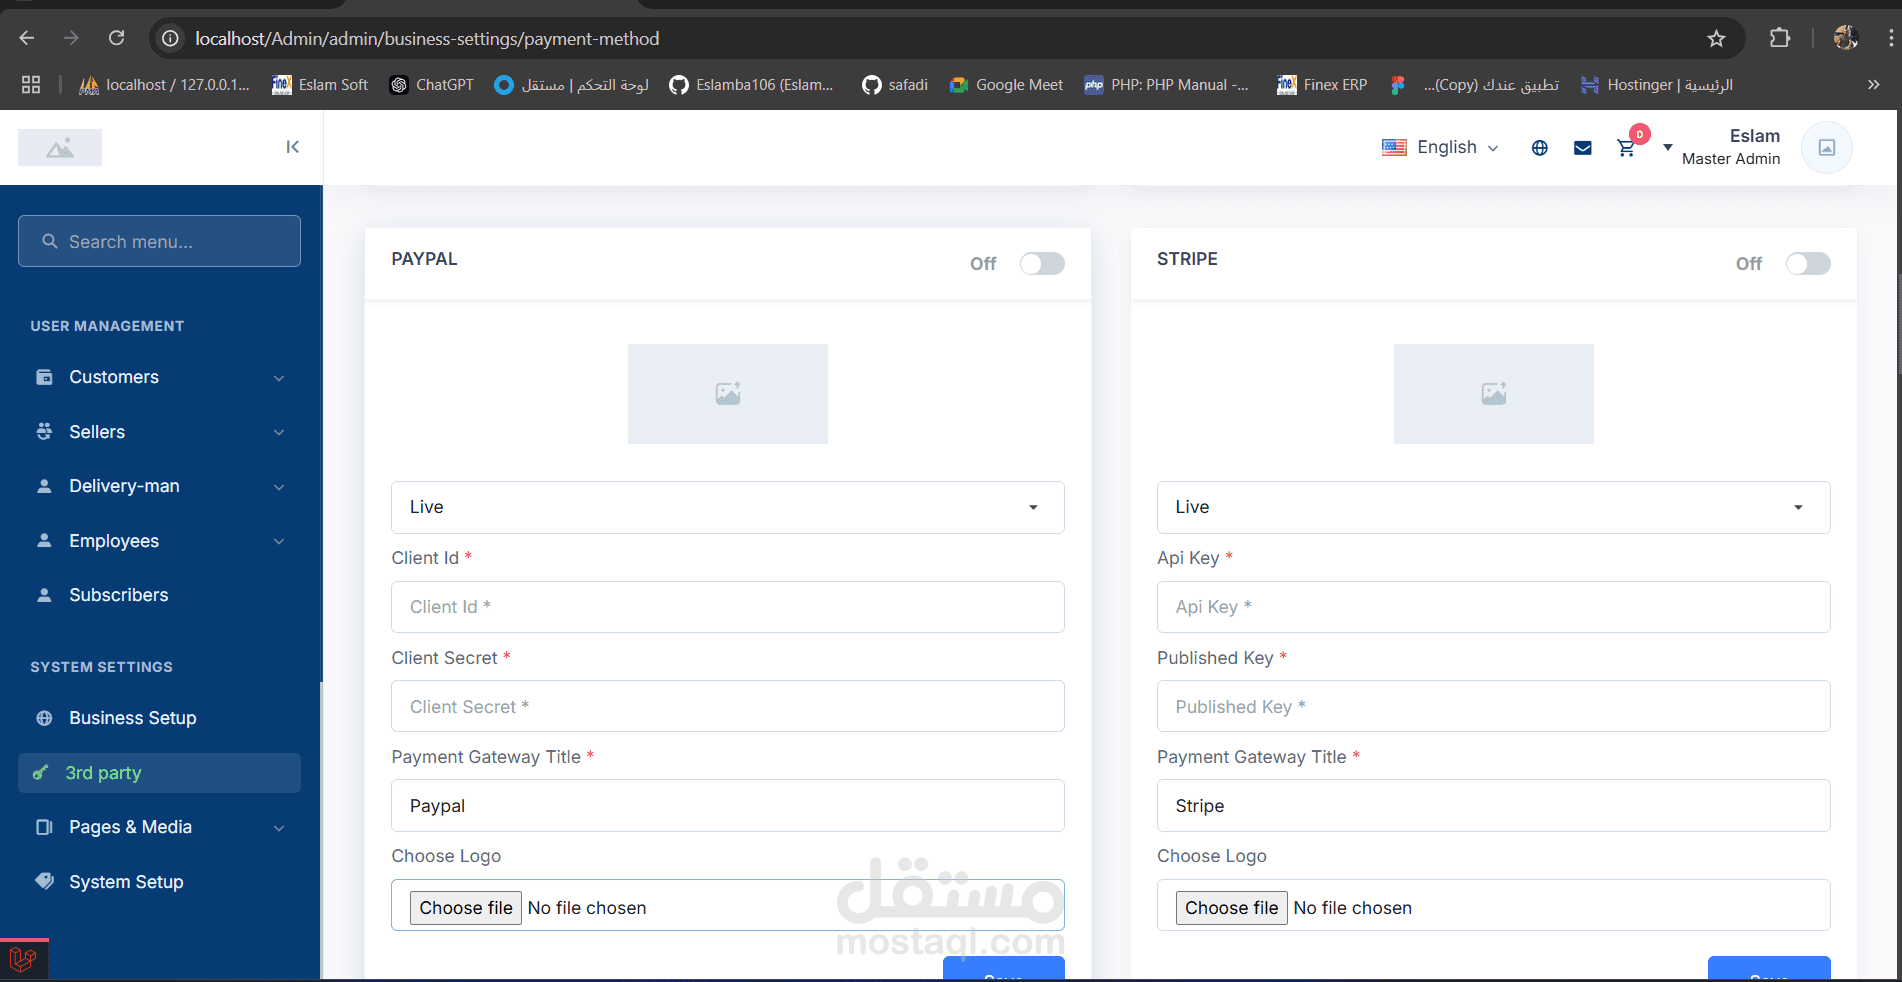Open PayPal Live mode dropdown
The width and height of the screenshot is (1902, 982).
(728, 507)
